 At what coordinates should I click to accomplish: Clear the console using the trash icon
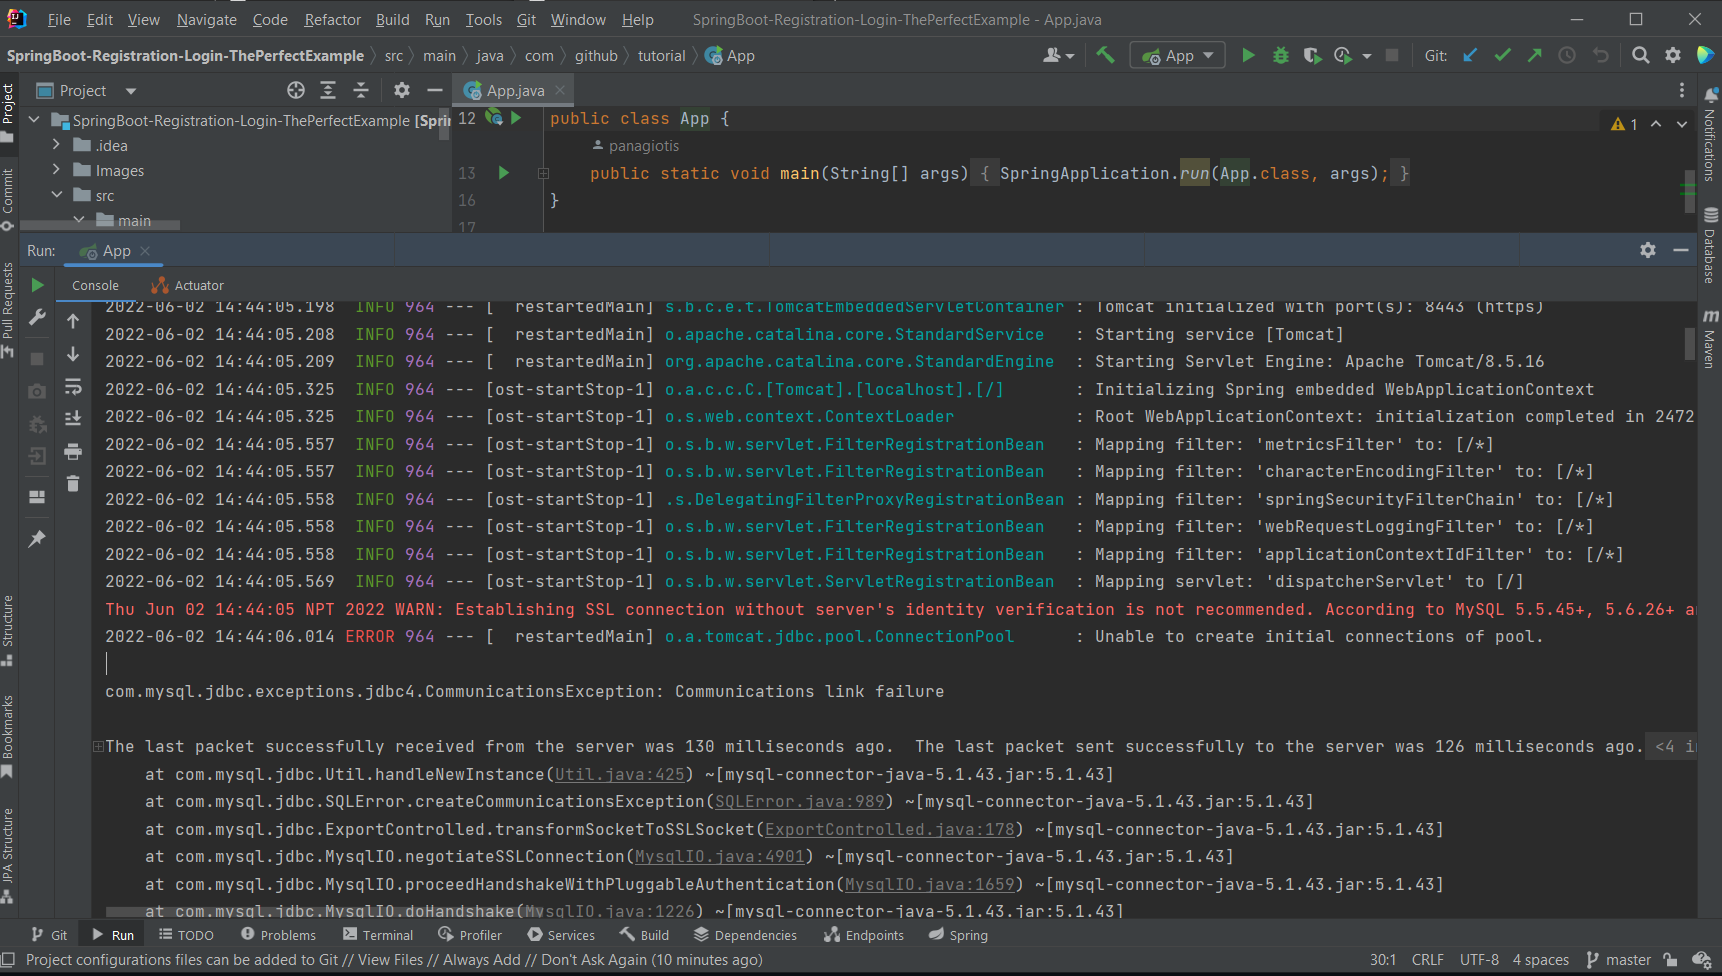tap(72, 483)
